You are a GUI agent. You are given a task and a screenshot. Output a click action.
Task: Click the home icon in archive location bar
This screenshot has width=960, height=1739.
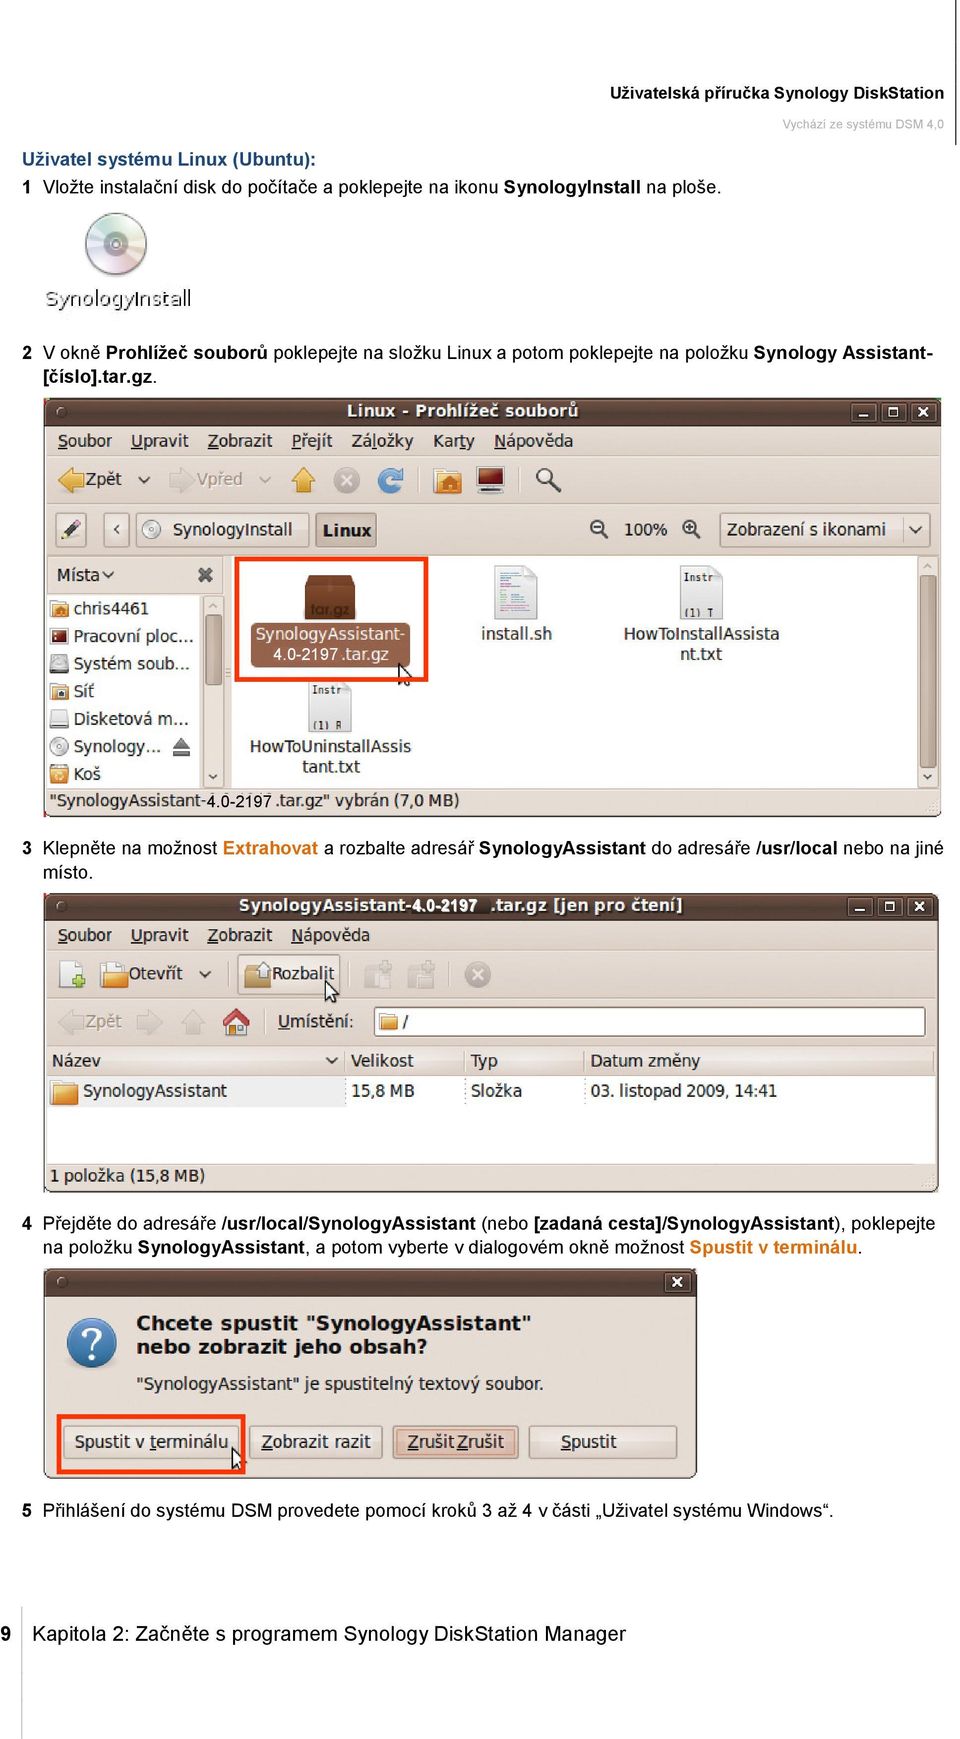coord(236,1022)
